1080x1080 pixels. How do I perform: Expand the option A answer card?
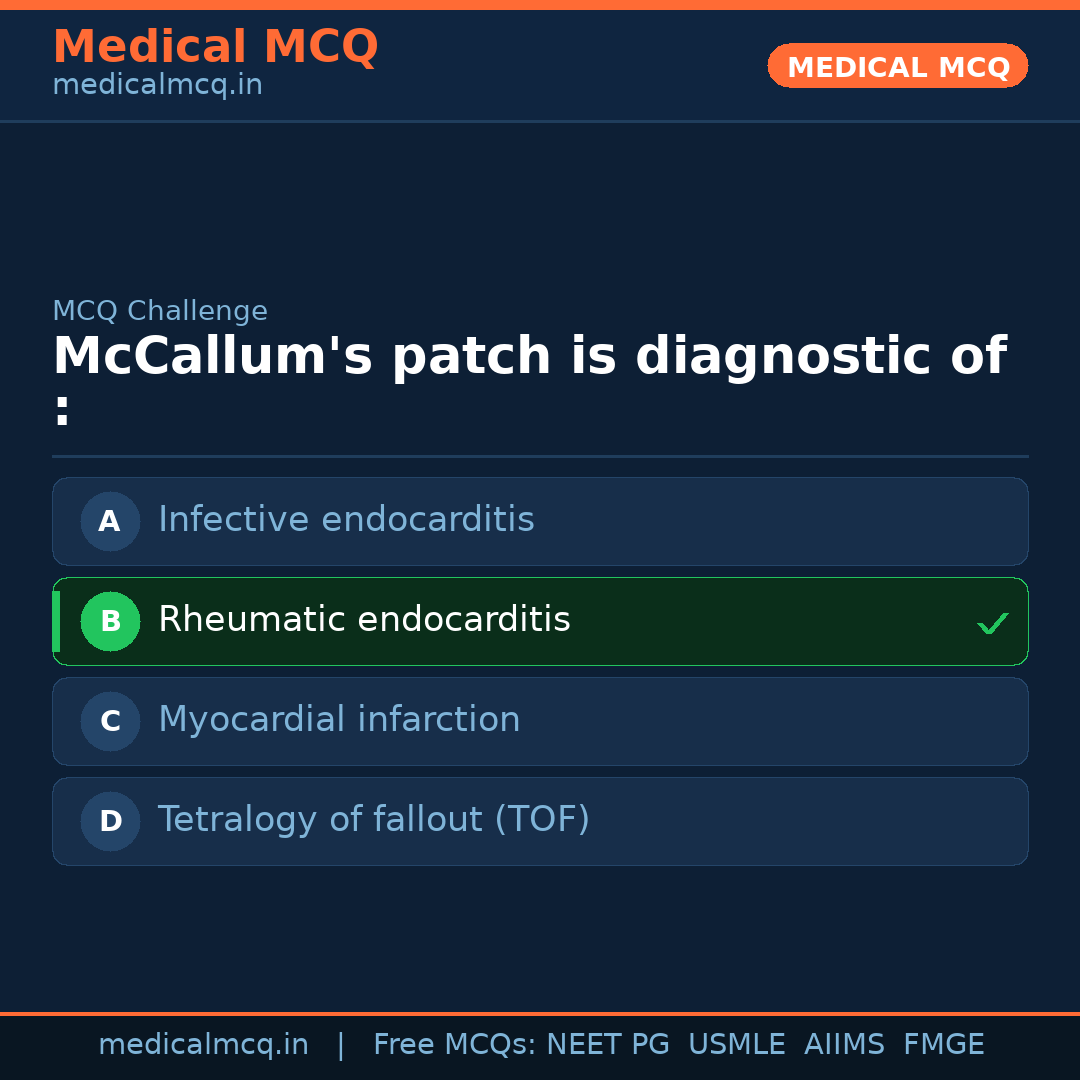(x=540, y=521)
